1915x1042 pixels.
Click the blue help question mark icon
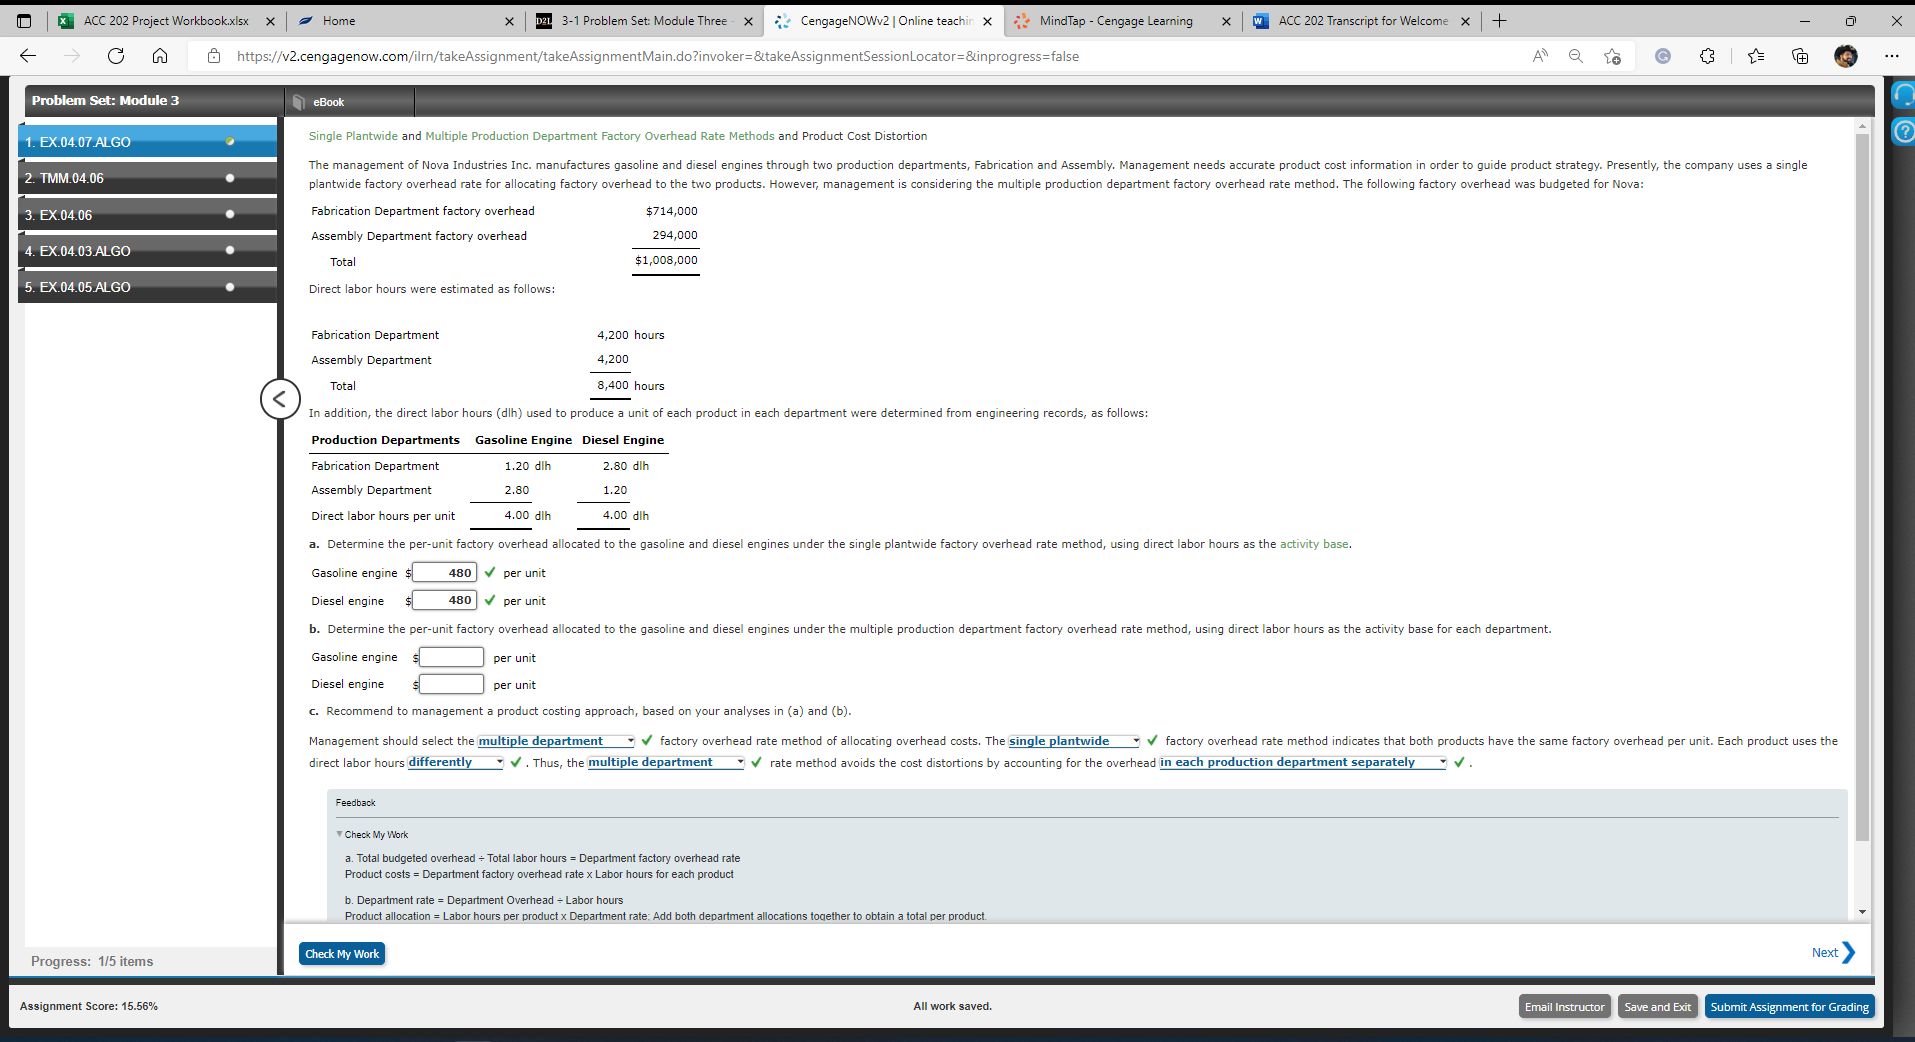[x=1903, y=130]
